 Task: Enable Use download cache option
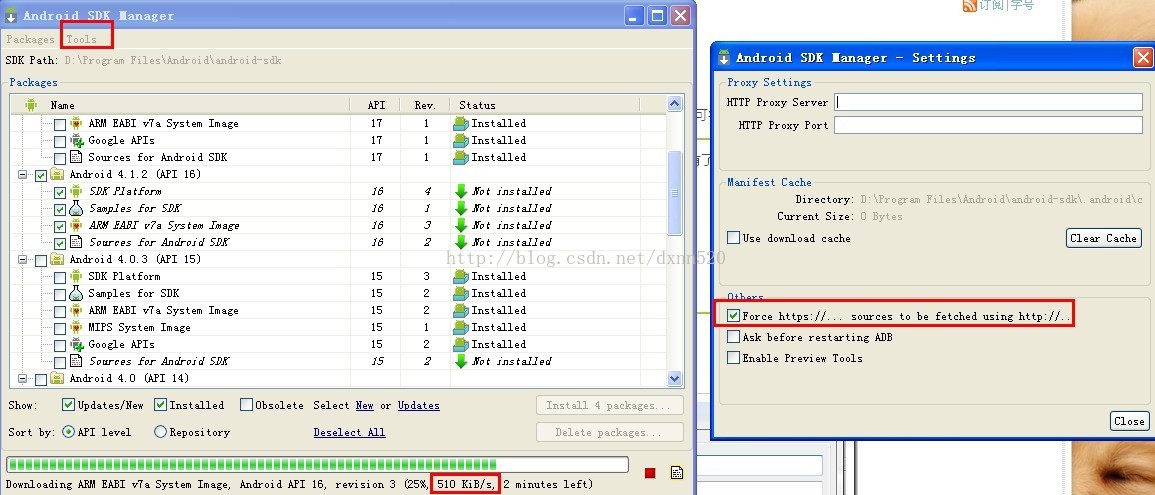click(x=733, y=238)
